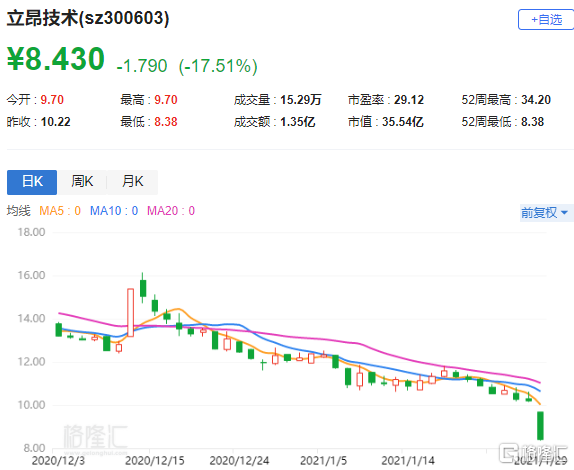574x470 pixels.
Task: Click the 16.00 y-axis label
Action: tap(31, 275)
